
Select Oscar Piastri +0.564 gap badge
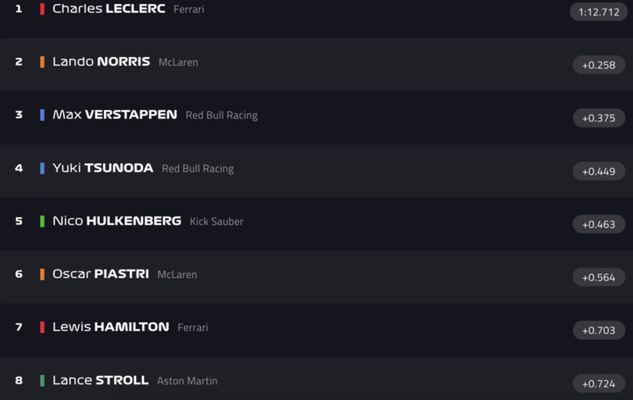(x=599, y=277)
